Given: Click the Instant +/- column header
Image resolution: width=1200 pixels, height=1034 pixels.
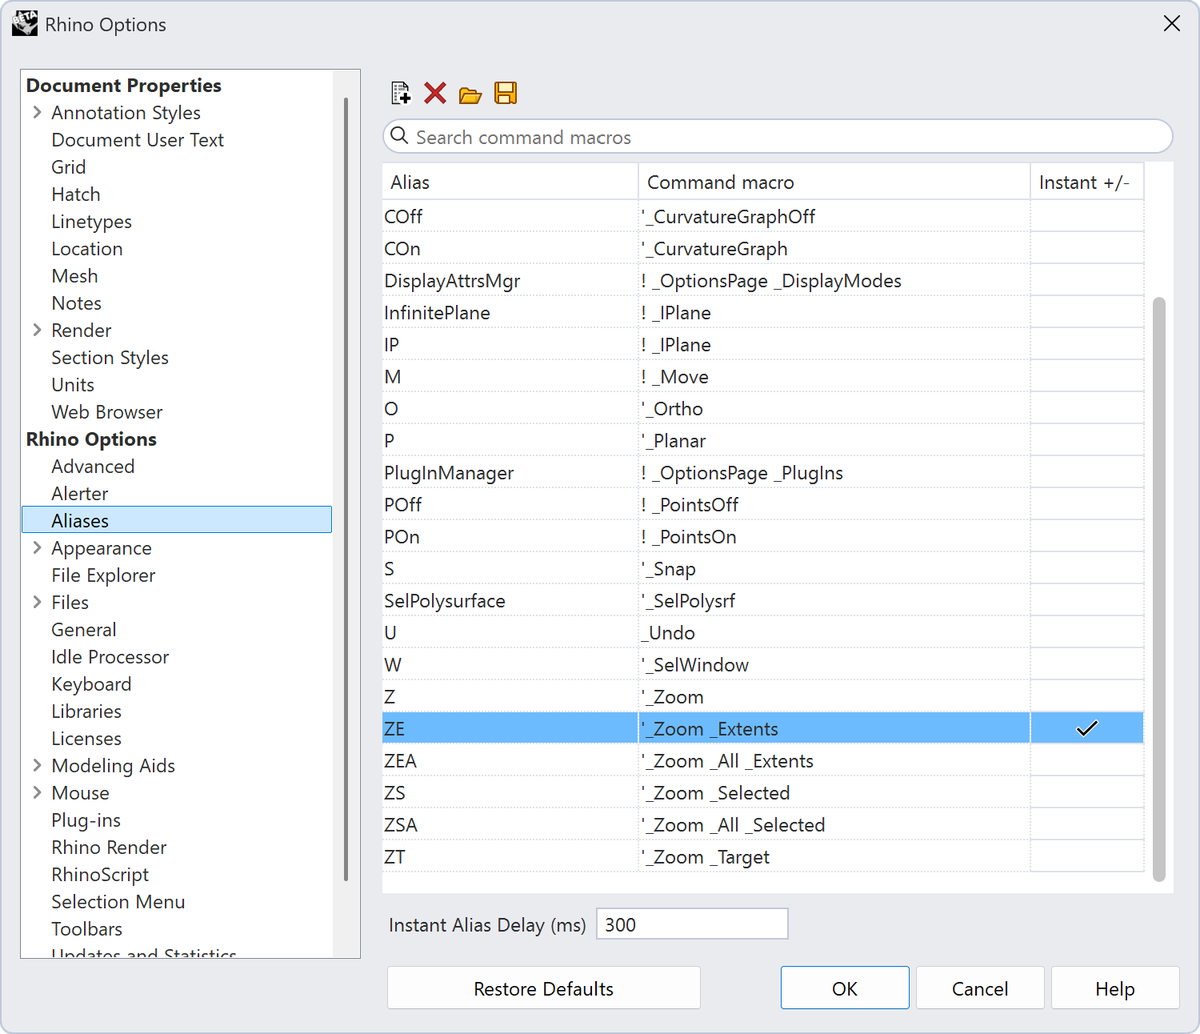Looking at the screenshot, I should (1087, 182).
